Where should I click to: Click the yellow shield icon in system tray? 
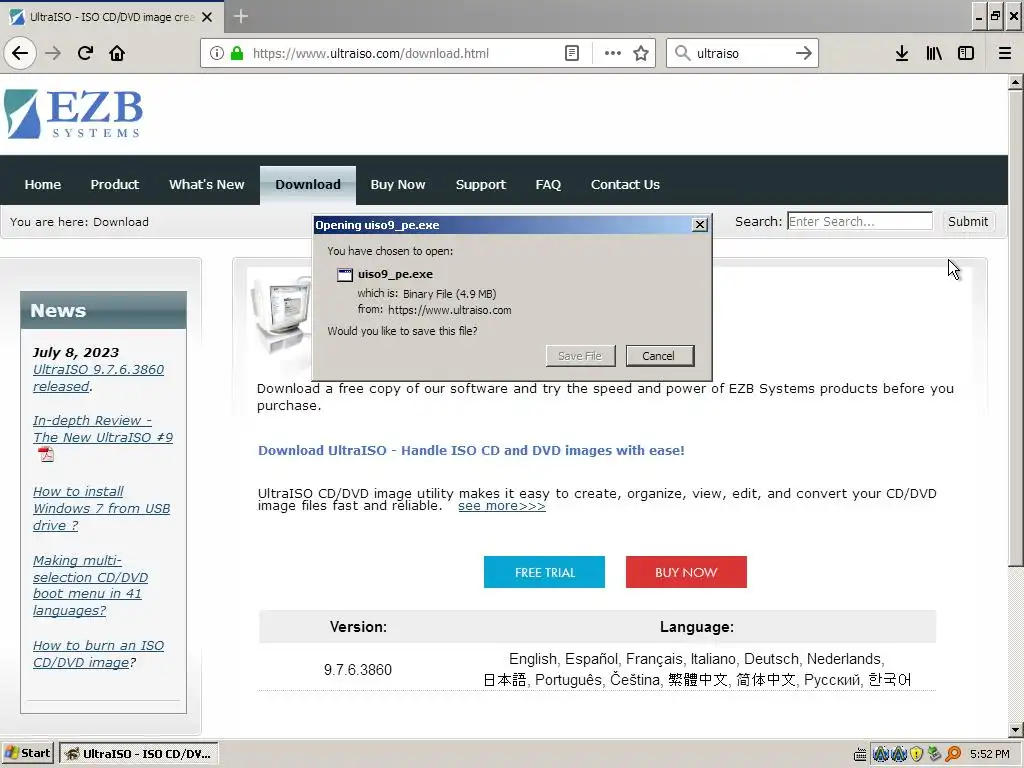coord(917,754)
